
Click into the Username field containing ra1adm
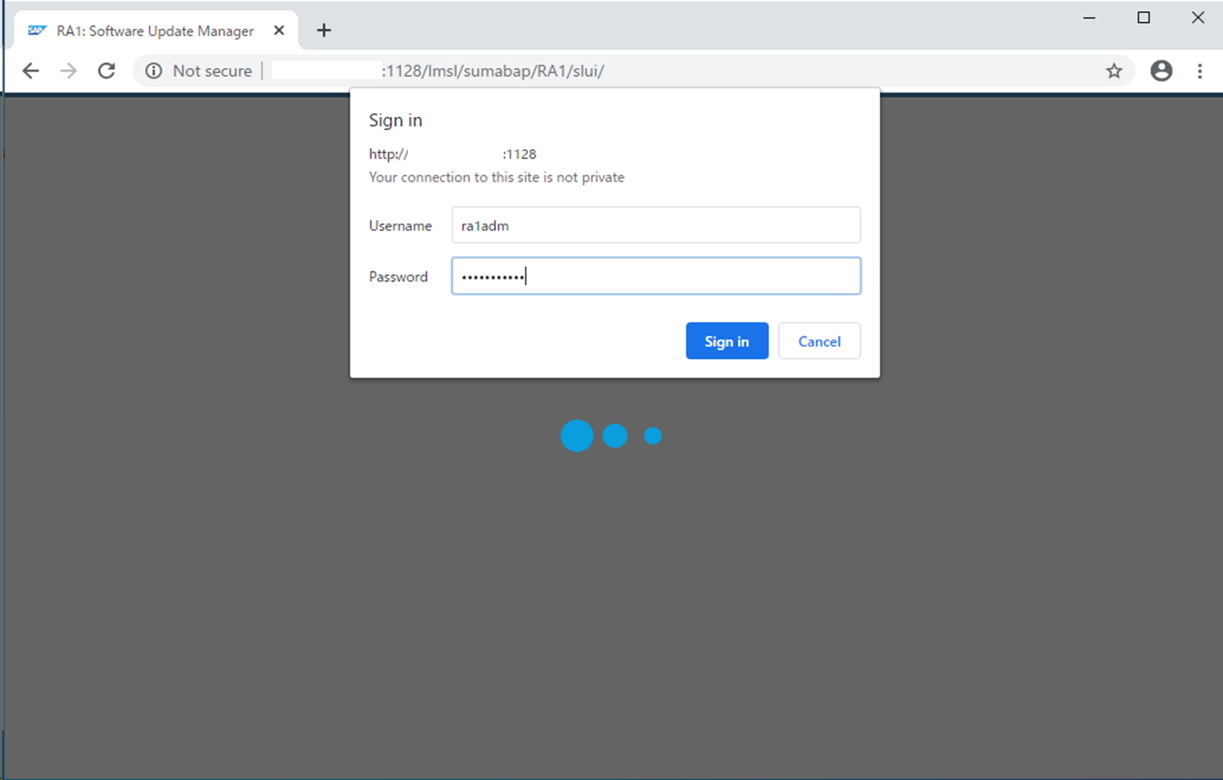click(x=655, y=226)
